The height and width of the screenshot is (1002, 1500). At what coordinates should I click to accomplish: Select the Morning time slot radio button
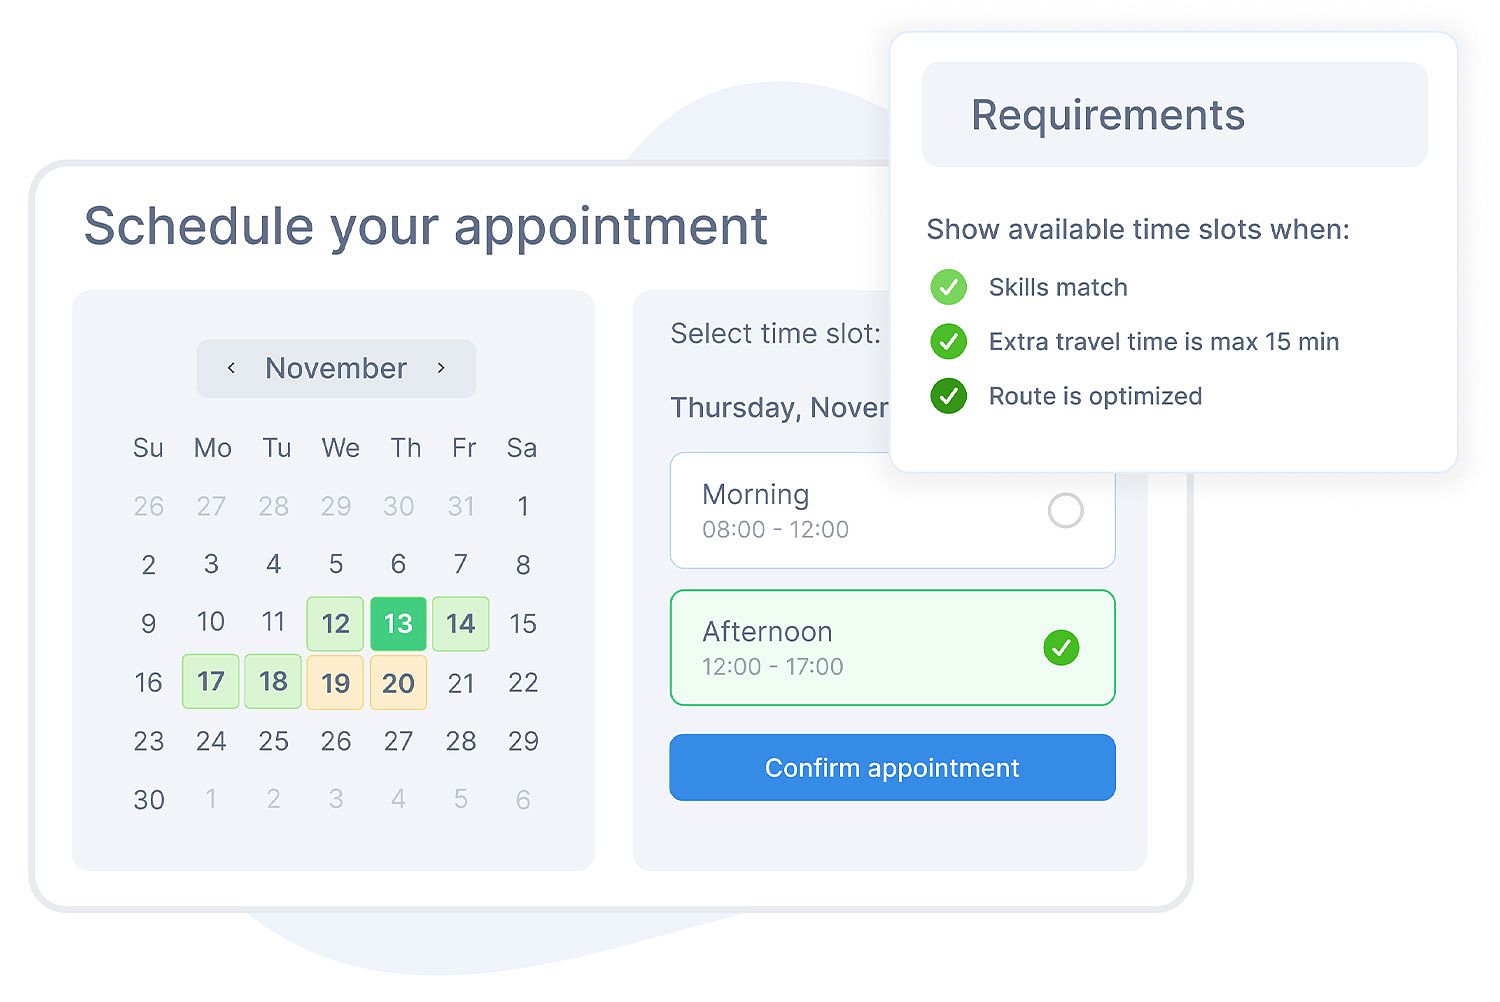1065,511
